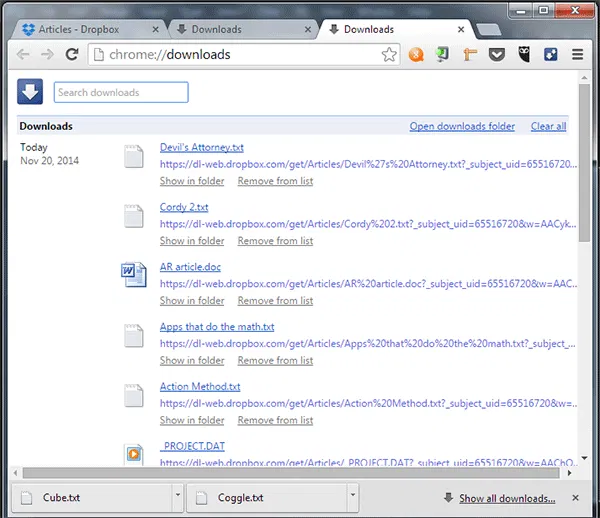The width and height of the screenshot is (600, 518).
Task: Expand the Coggle.txt download options arrow
Action: [x=352, y=497]
